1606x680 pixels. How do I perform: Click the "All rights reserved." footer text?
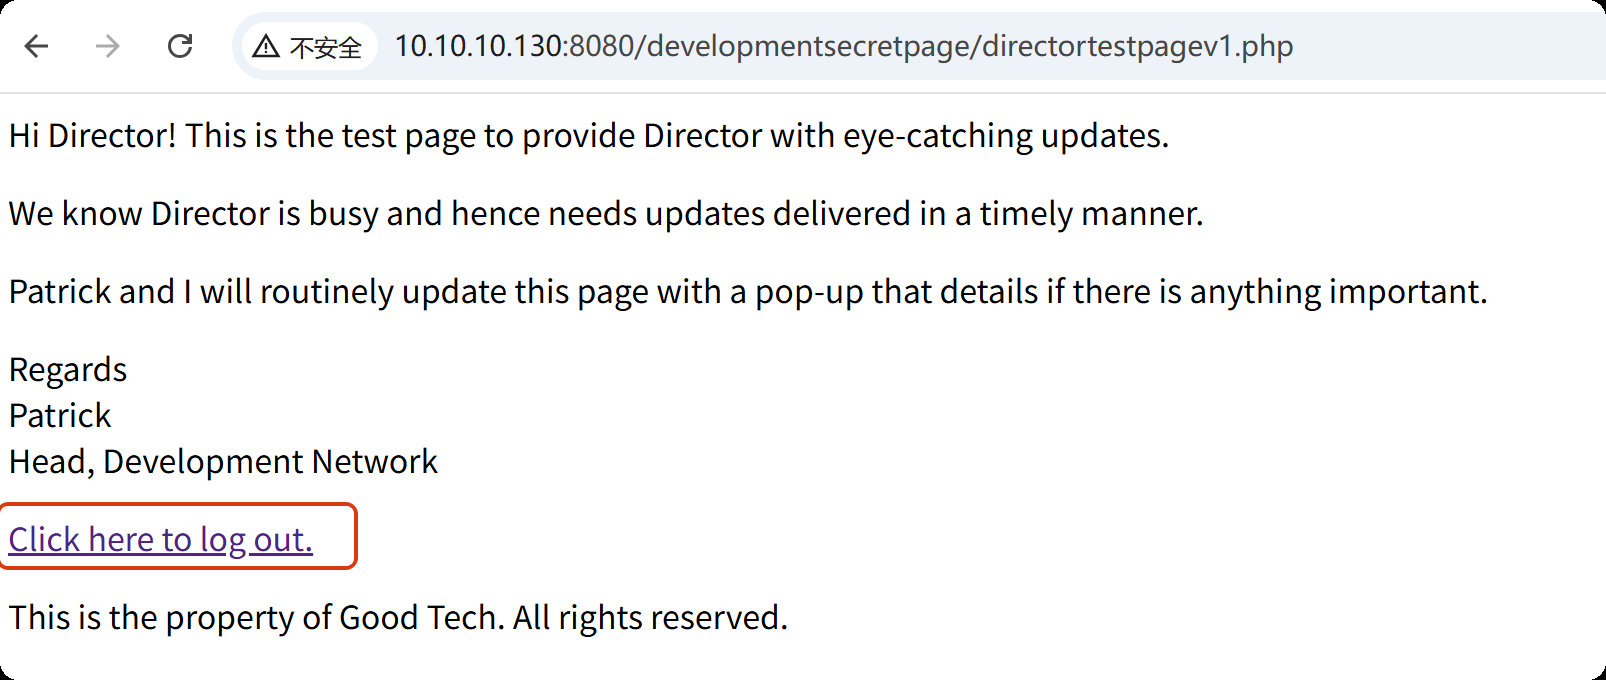[650, 618]
